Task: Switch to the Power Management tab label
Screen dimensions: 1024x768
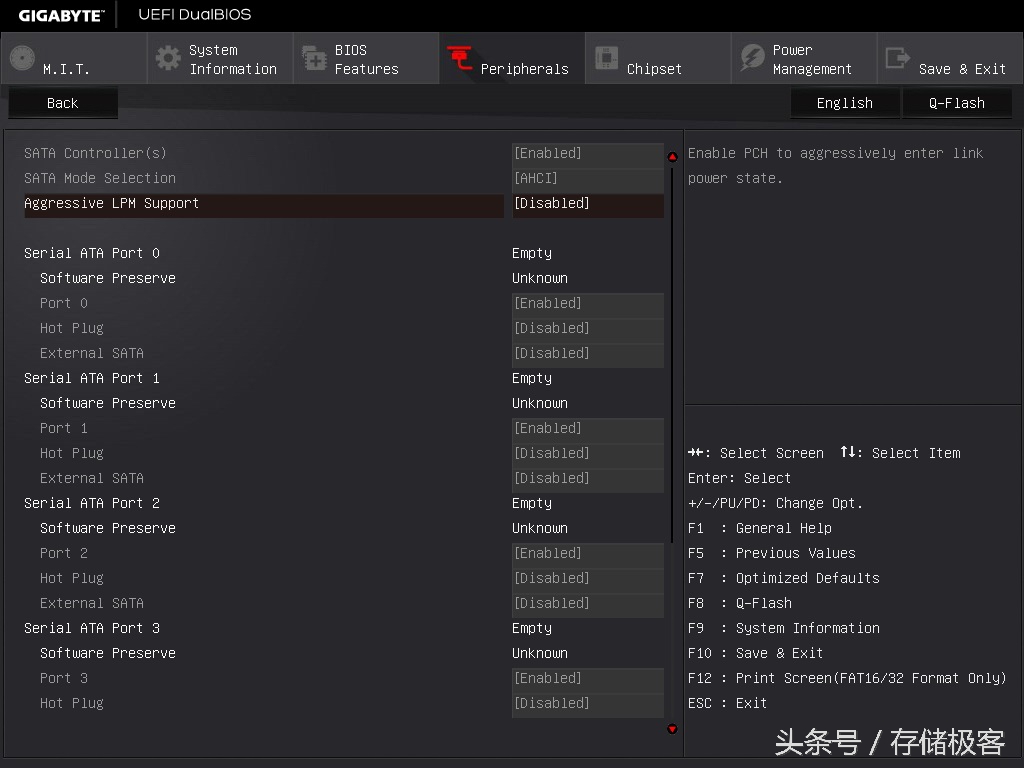Action: [x=812, y=60]
